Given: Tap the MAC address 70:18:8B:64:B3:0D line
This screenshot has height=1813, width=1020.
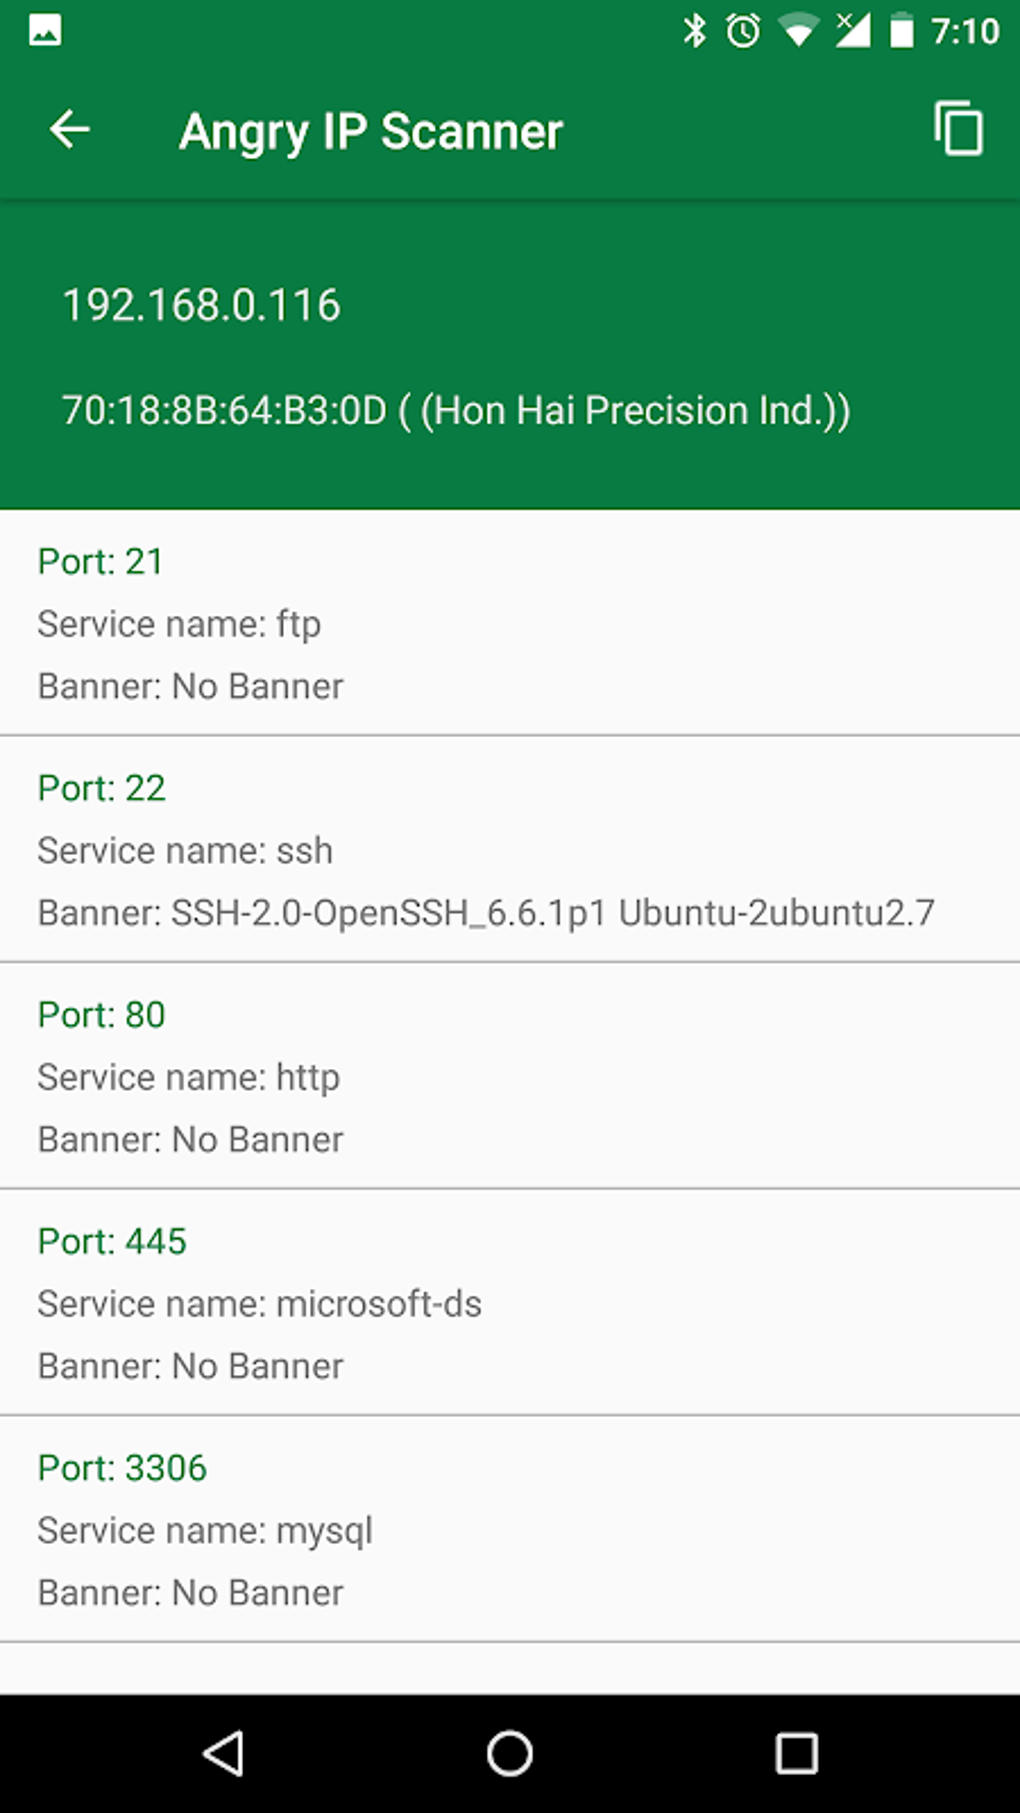Looking at the screenshot, I should 456,410.
